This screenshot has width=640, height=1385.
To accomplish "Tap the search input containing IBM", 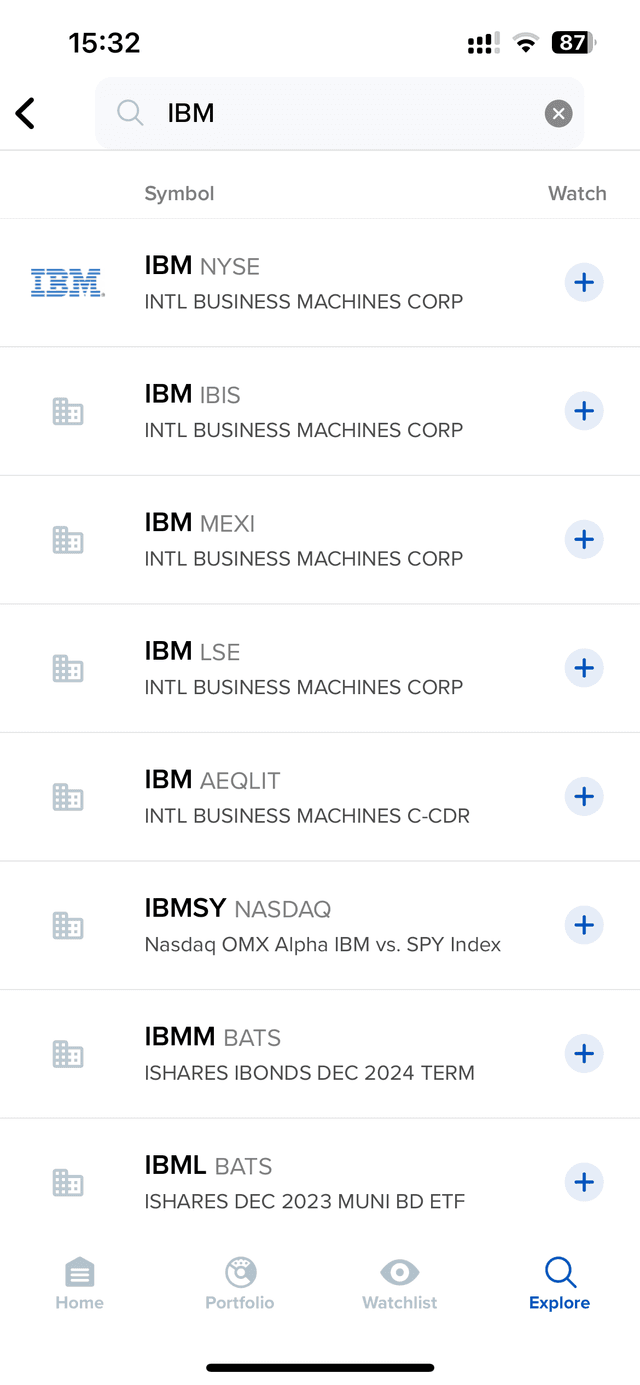I will tap(300, 113).
